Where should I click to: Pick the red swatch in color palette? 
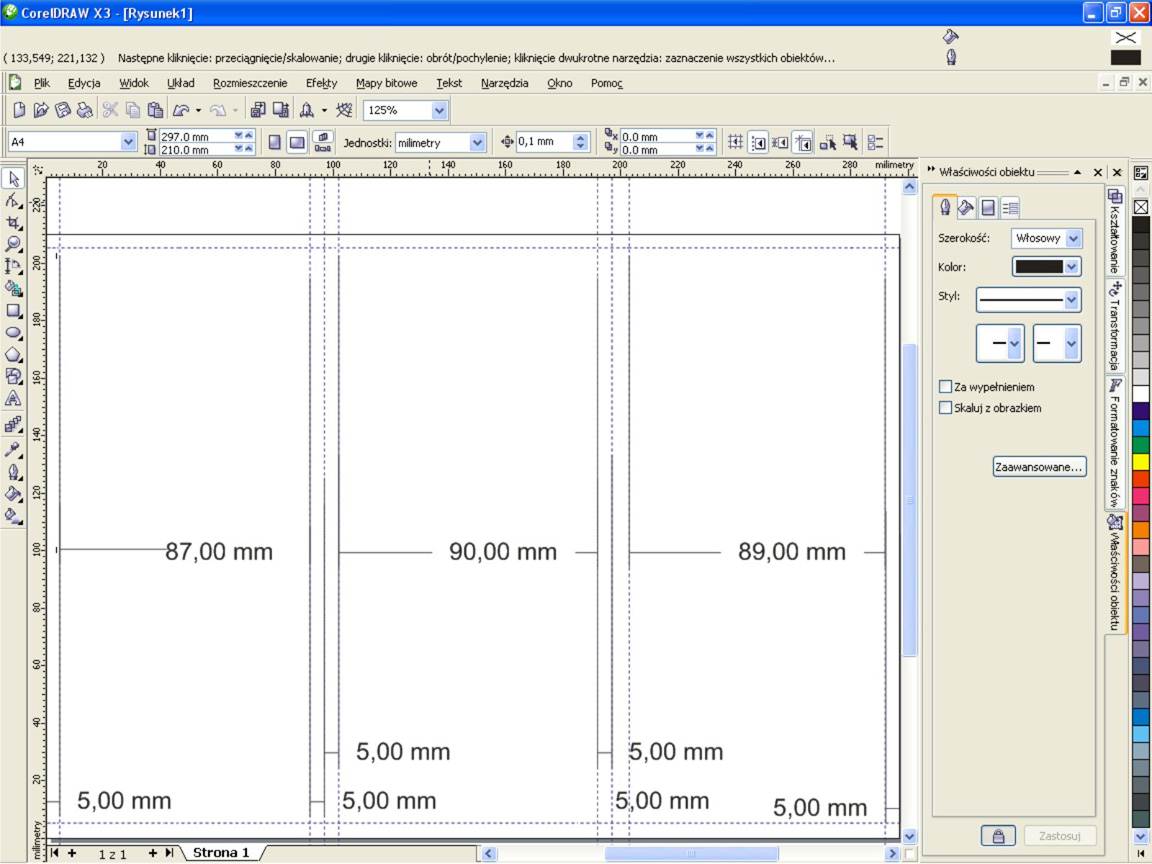[x=1141, y=479]
